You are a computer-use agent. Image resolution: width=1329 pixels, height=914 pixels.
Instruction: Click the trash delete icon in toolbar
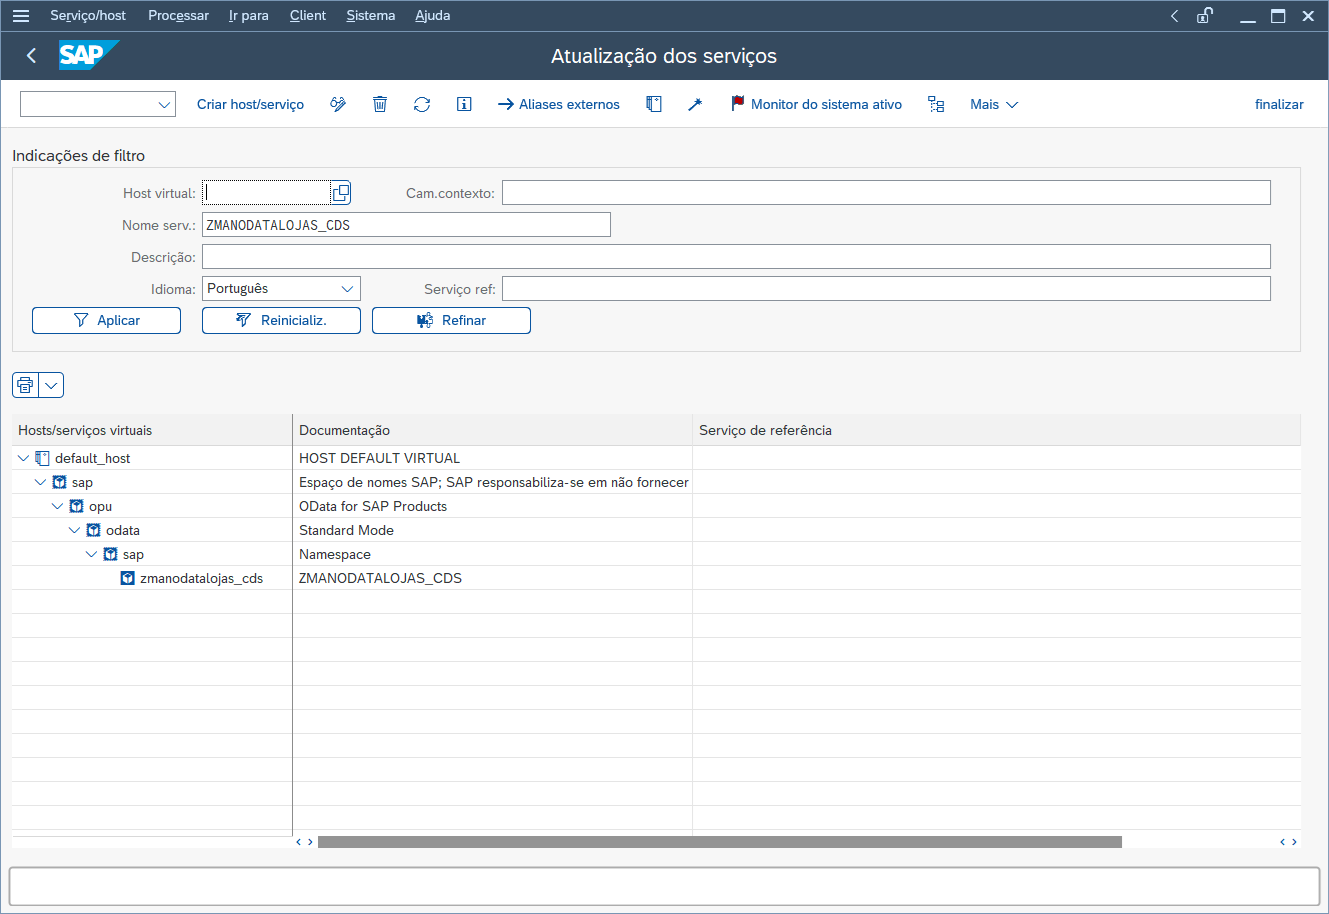pos(380,104)
